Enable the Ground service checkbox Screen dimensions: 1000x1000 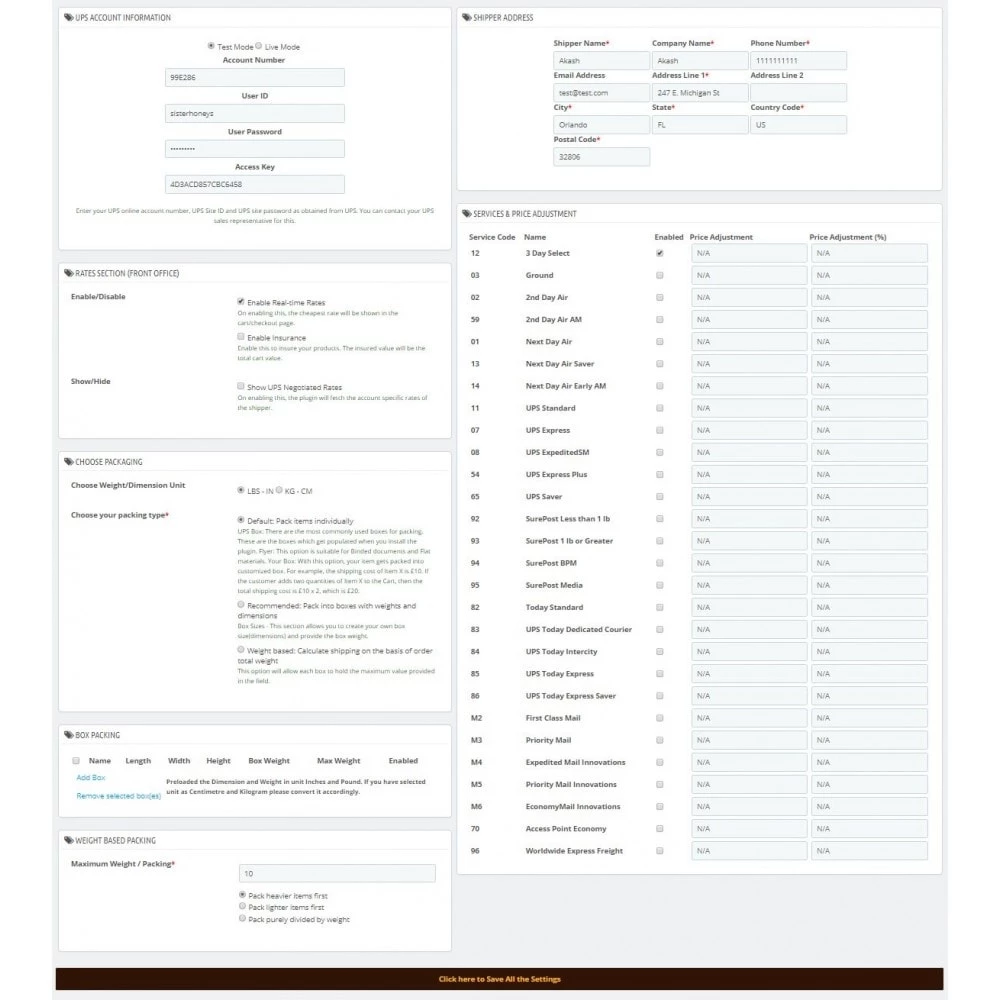tap(659, 276)
